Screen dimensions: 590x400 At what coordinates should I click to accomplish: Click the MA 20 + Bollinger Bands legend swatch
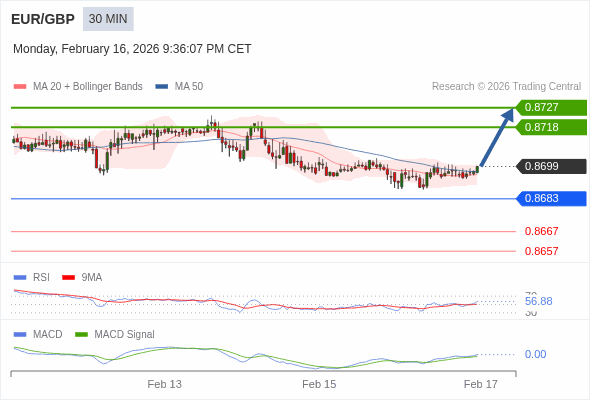click(20, 87)
